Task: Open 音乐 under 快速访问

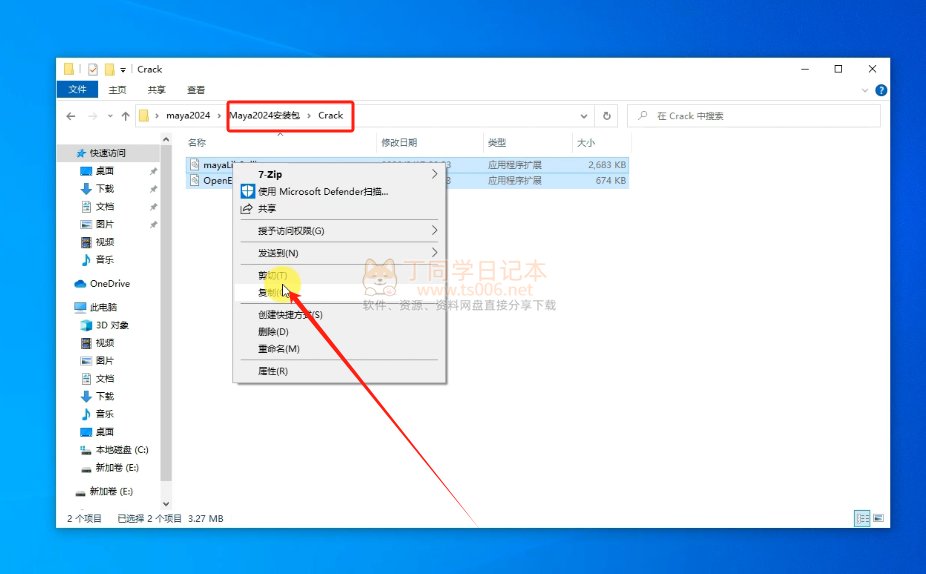Action: pos(105,259)
